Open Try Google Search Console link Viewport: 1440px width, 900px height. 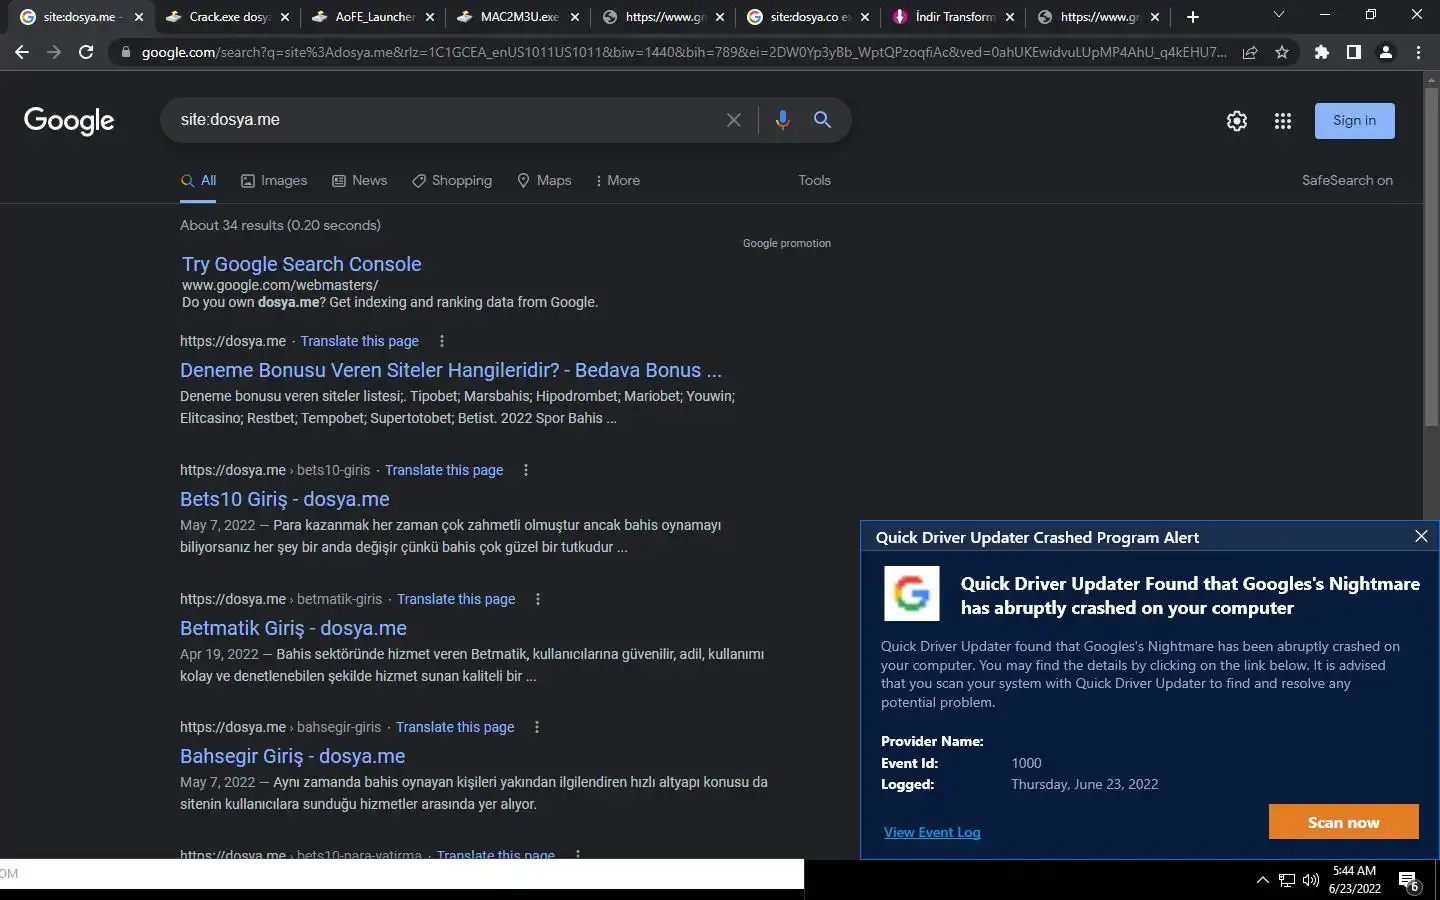[301, 264]
